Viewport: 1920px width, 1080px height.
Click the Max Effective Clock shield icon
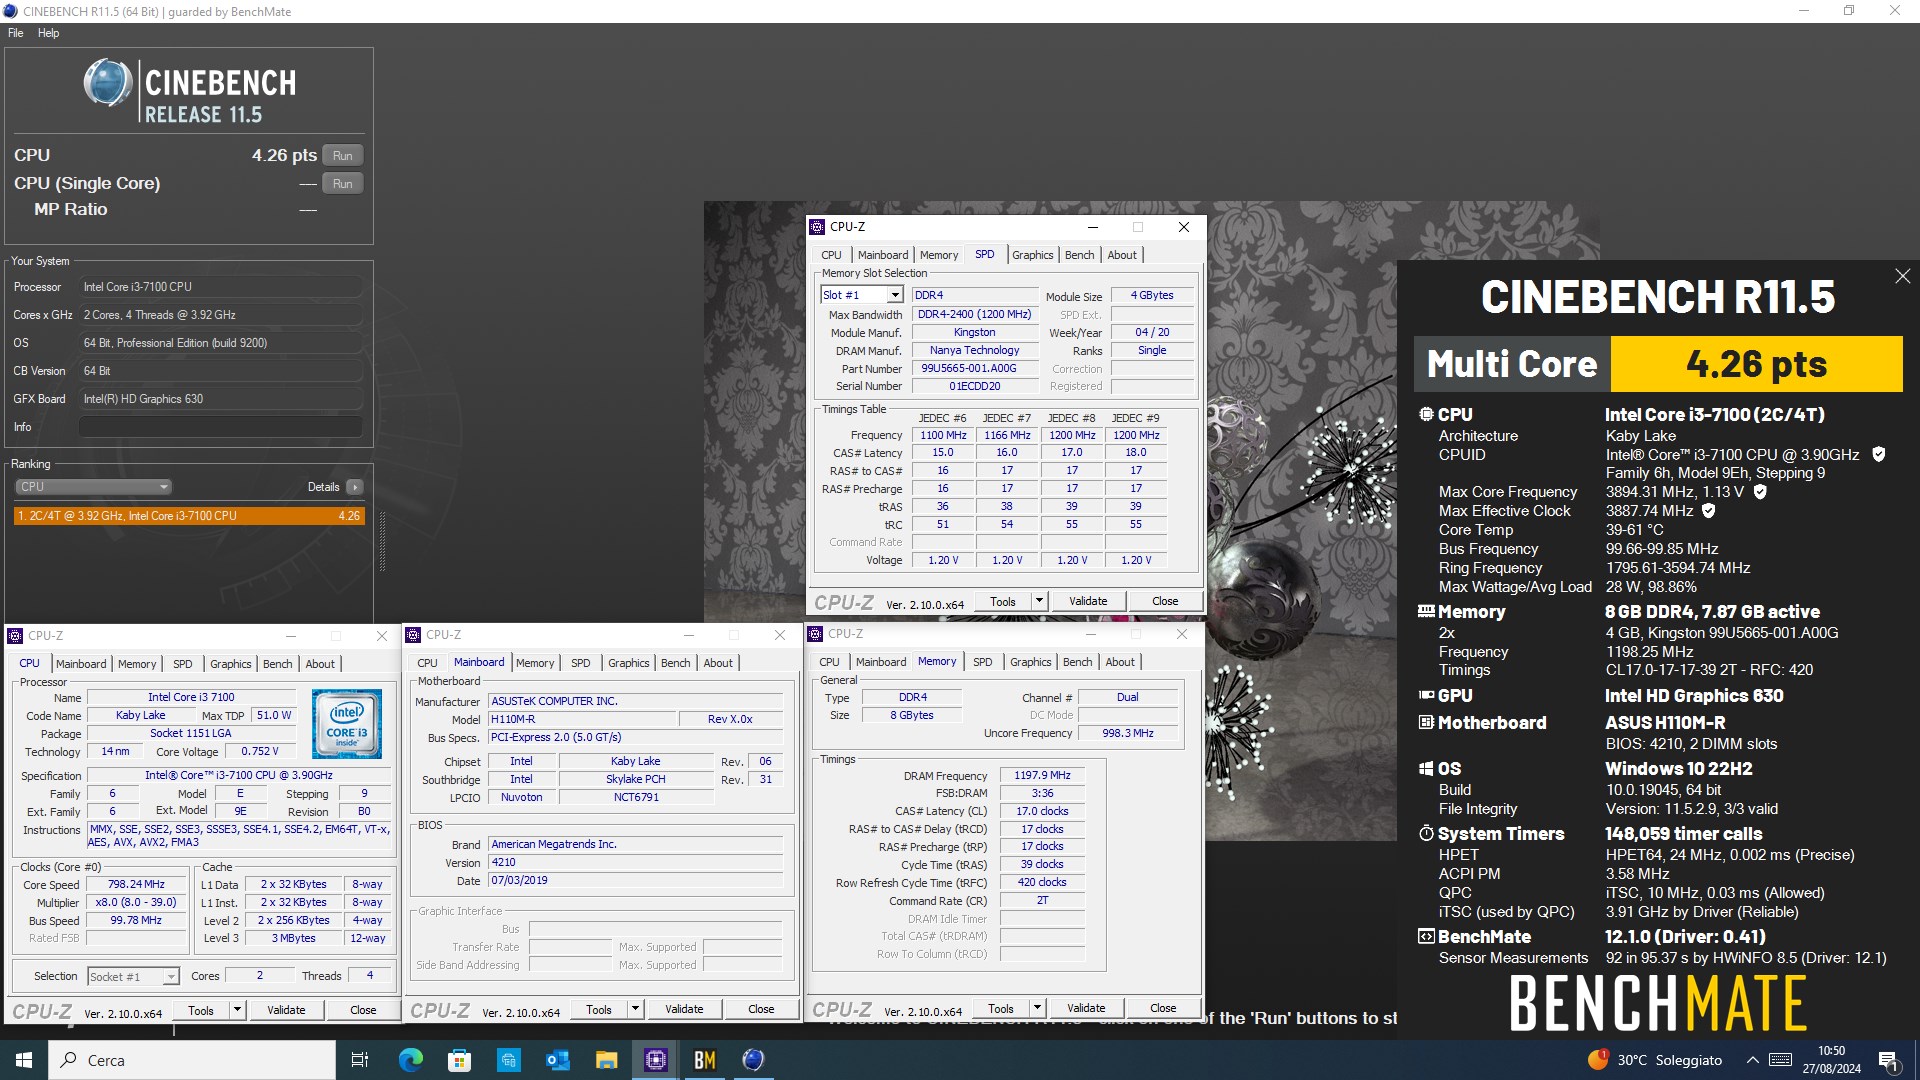(1709, 511)
